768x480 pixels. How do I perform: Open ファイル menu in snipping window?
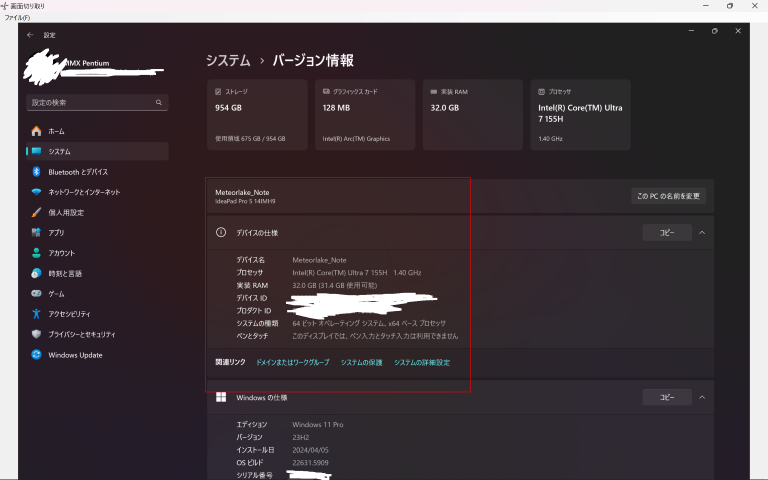coord(17,17)
